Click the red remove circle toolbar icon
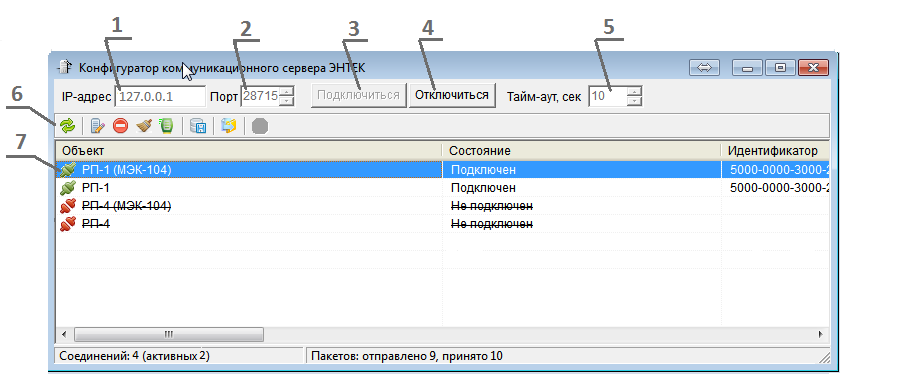 click(x=121, y=126)
